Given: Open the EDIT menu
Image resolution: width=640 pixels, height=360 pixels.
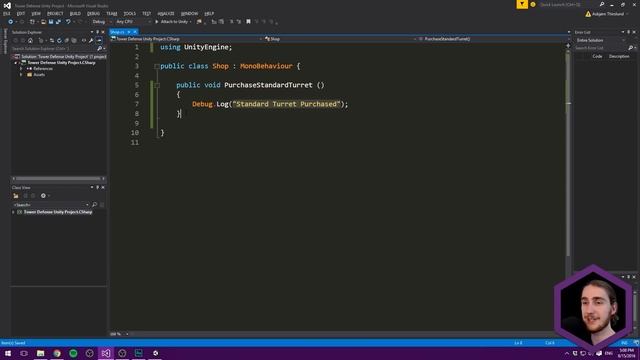Looking at the screenshot, I should 21,13.
